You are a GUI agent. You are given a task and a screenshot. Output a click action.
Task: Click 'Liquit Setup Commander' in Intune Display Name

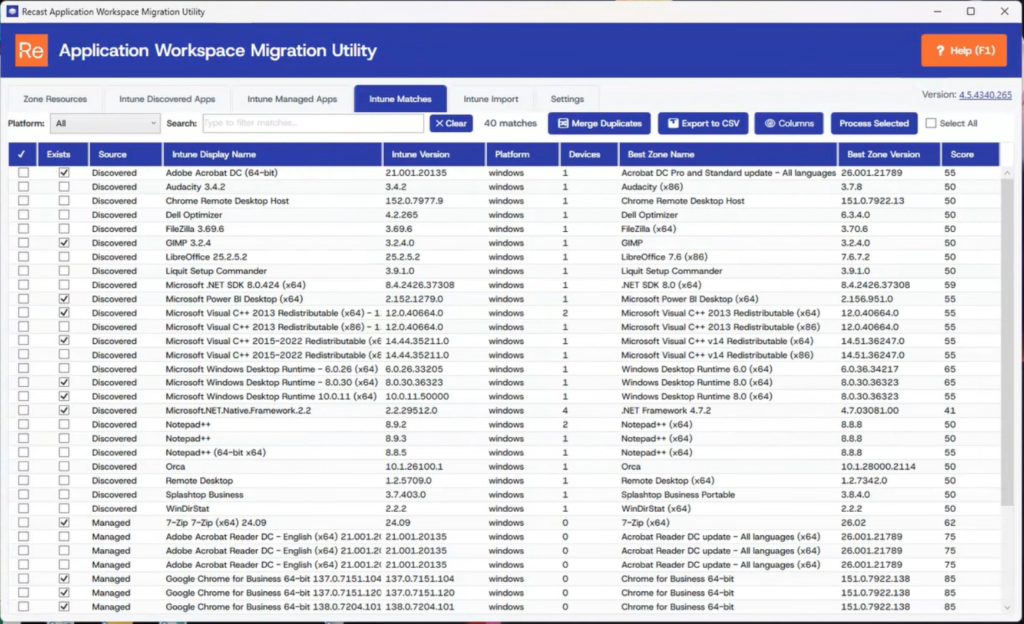coord(216,271)
